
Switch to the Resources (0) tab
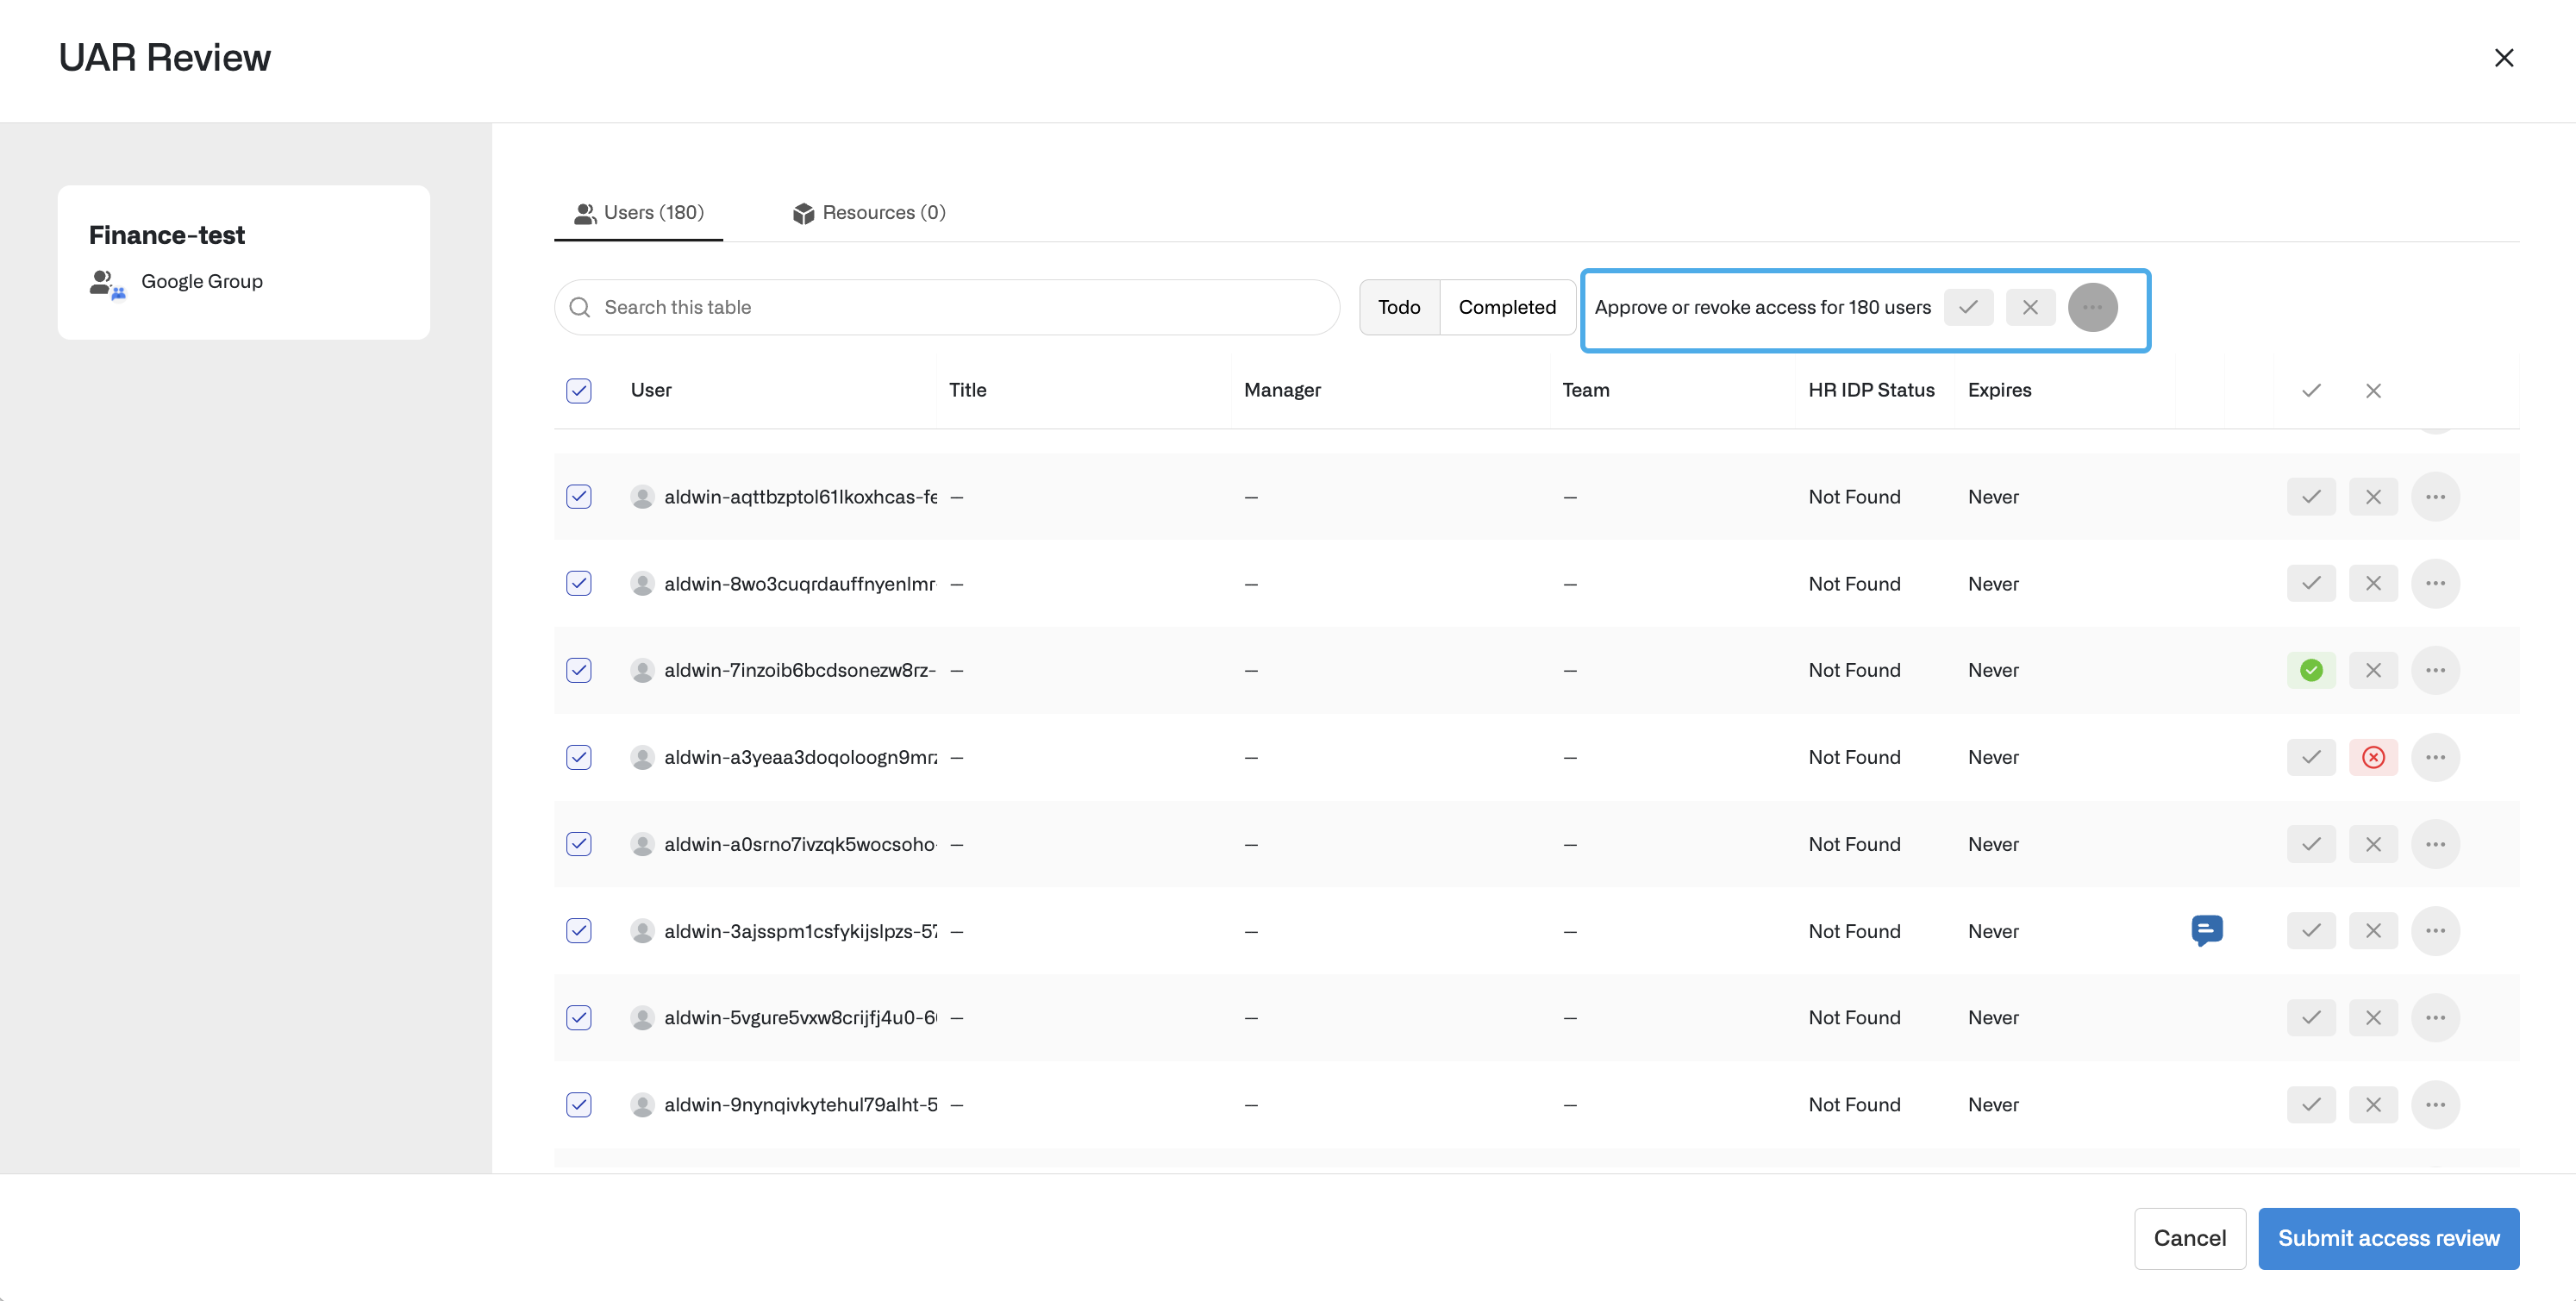[x=868, y=212]
